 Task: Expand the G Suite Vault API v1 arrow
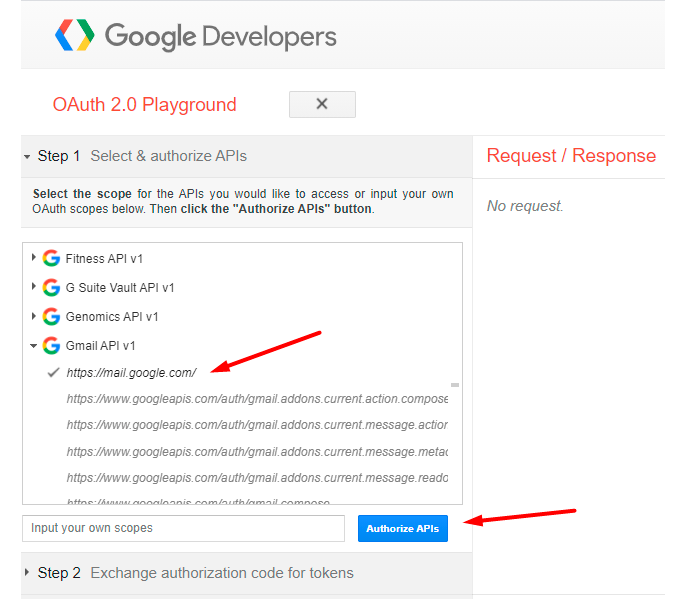click(x=33, y=287)
